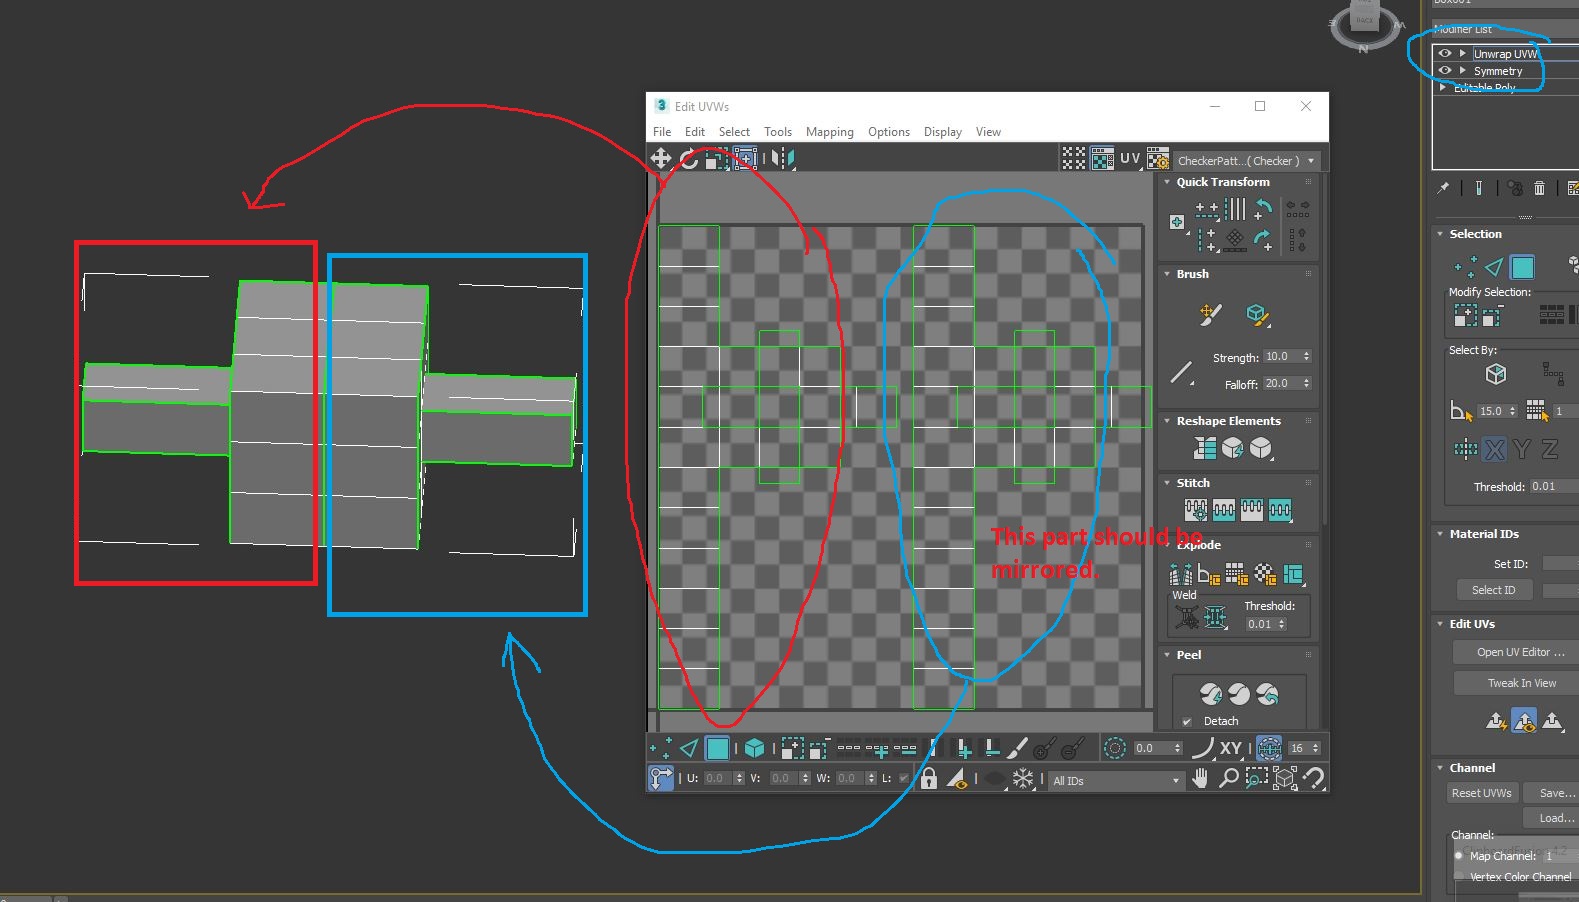Toggle the Detach checkbox in Peel
Image resolution: width=1579 pixels, height=902 pixels.
click(1187, 721)
